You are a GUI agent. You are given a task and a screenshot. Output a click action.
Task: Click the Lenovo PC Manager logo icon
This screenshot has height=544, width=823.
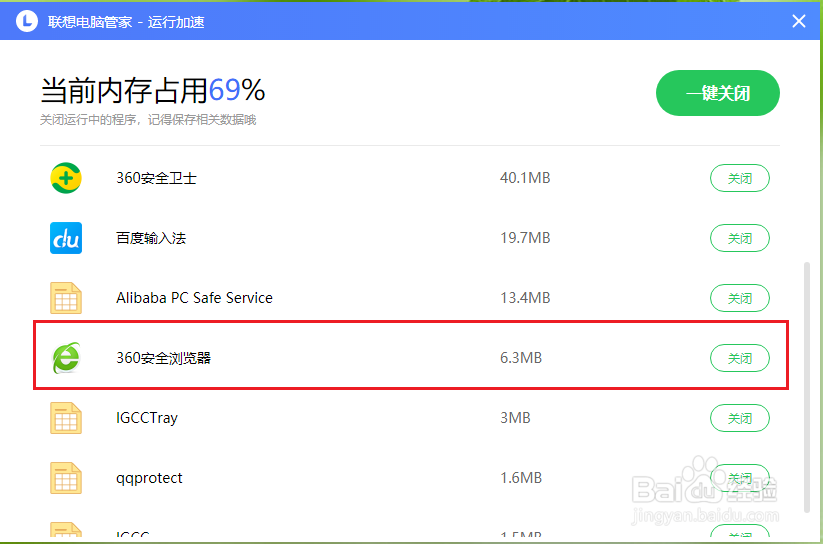27,22
